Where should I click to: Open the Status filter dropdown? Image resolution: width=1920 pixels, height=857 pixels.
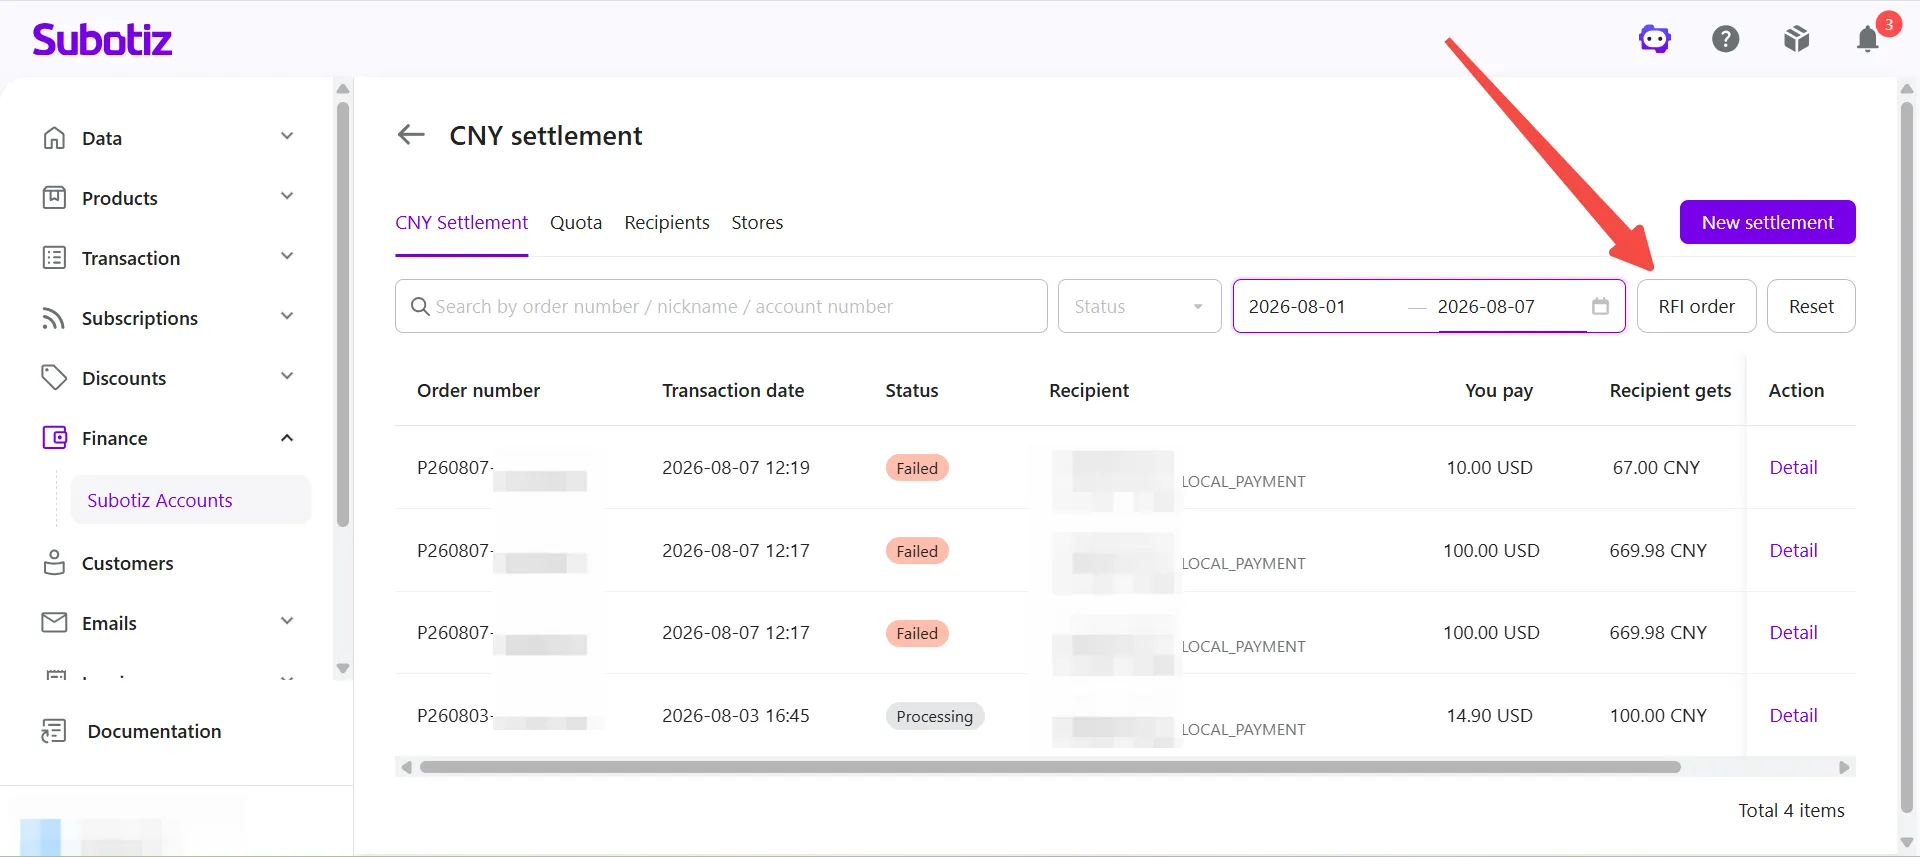coord(1139,306)
